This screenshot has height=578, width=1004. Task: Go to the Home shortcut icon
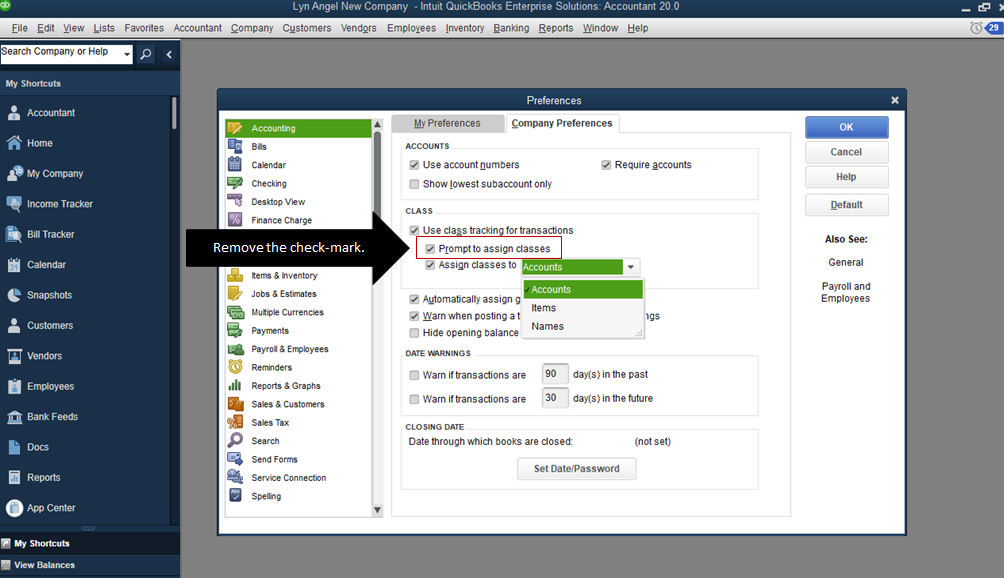pos(14,143)
